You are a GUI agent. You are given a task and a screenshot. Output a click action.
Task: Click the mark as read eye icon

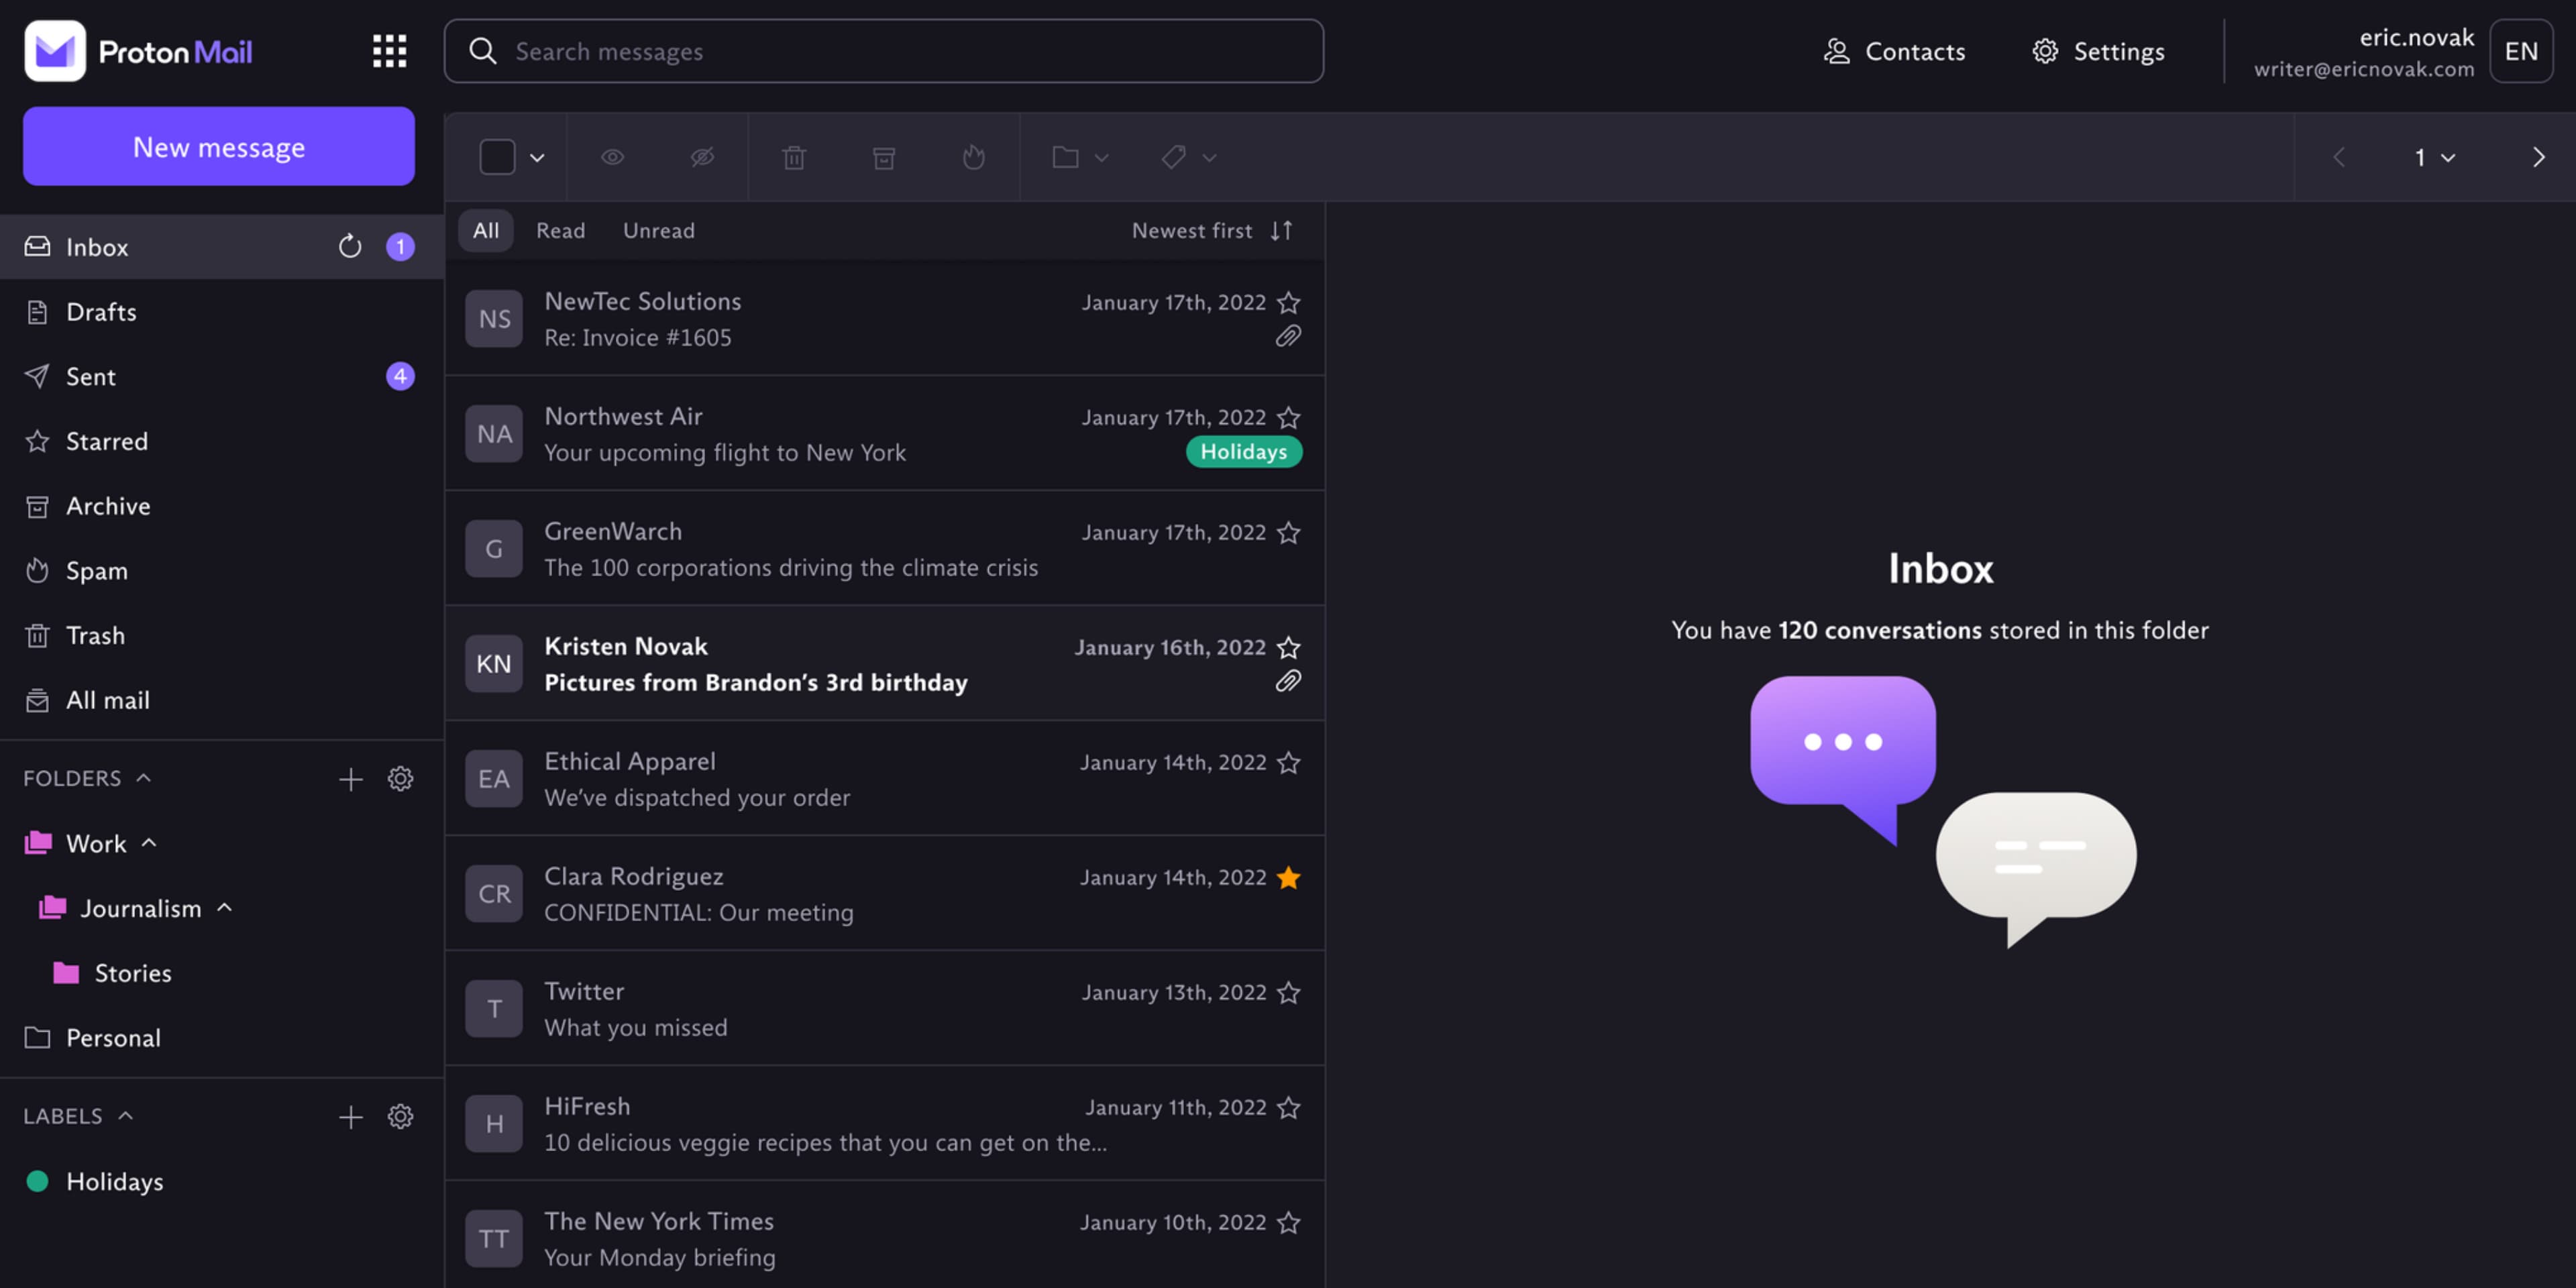(x=612, y=157)
